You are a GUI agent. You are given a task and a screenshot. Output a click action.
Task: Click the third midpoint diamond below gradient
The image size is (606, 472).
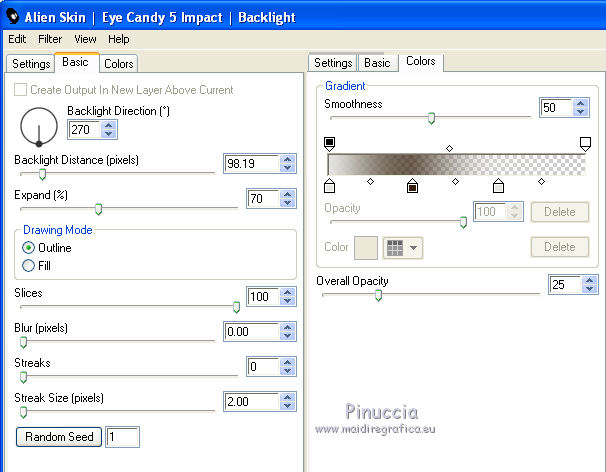541,181
